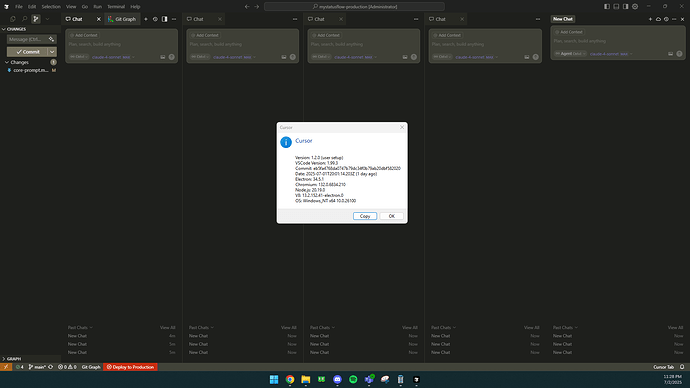
Task: Expand Past Chats dropdown in first pane
Action: point(80,327)
